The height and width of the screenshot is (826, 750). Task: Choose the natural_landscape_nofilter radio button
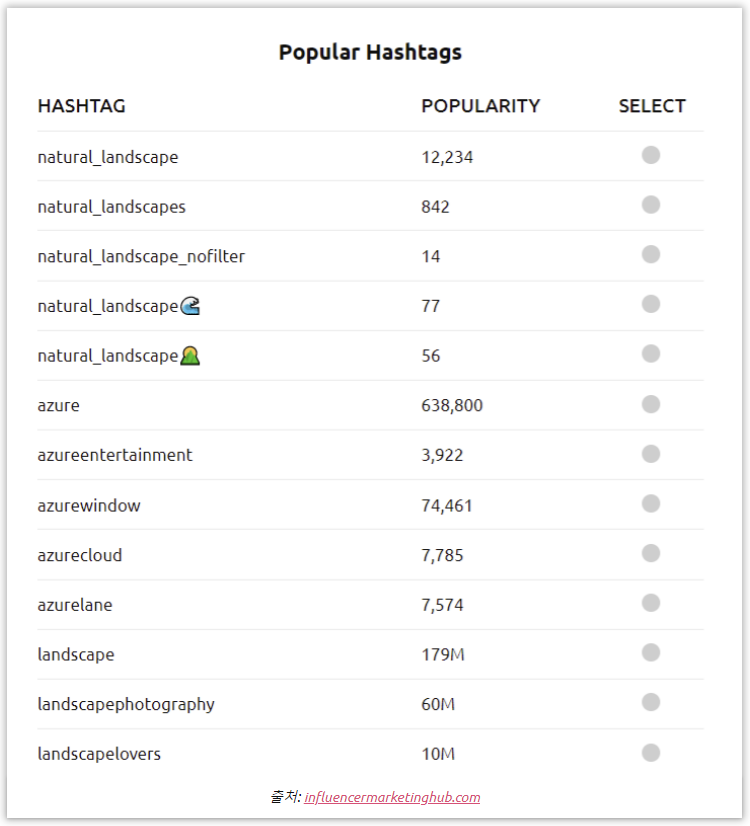pyautogui.click(x=651, y=254)
